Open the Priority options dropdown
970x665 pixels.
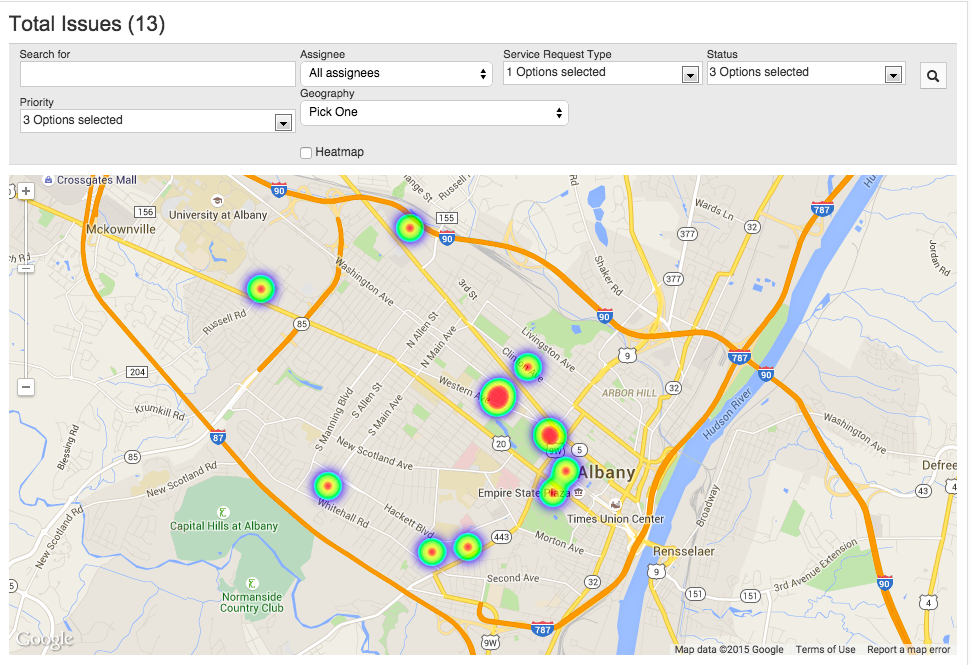click(157, 121)
